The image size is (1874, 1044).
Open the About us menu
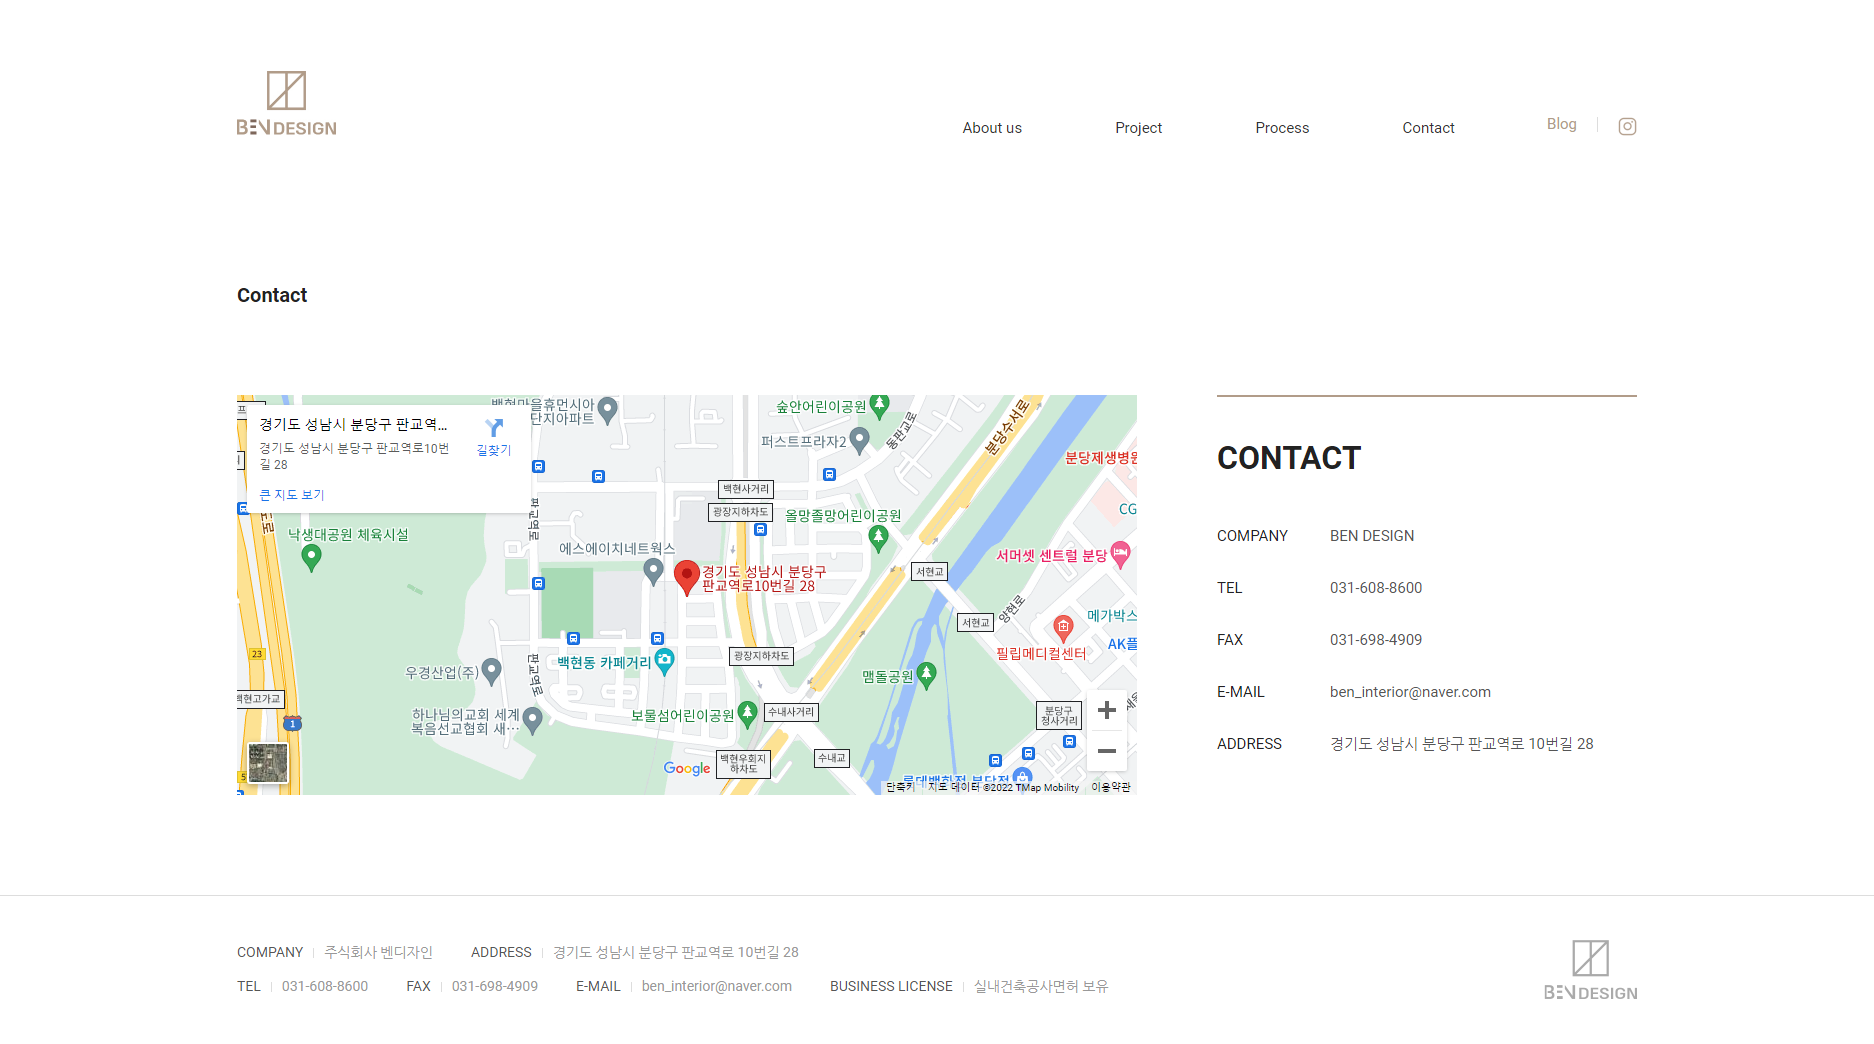(992, 128)
